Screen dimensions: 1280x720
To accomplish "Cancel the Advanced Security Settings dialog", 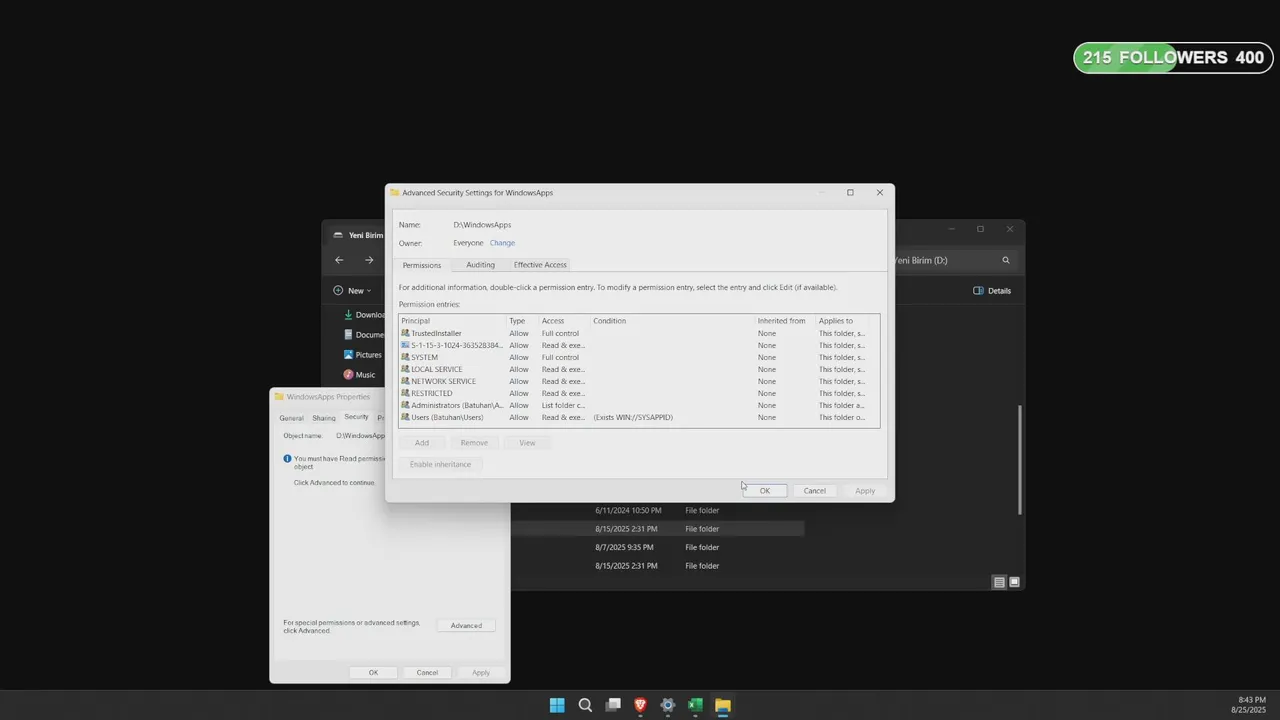I will (x=815, y=490).
